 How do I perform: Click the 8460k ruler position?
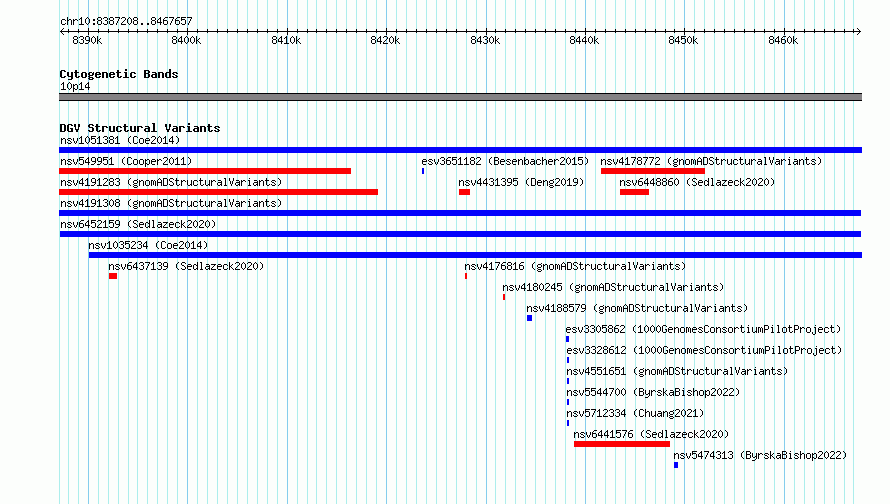[x=783, y=40]
